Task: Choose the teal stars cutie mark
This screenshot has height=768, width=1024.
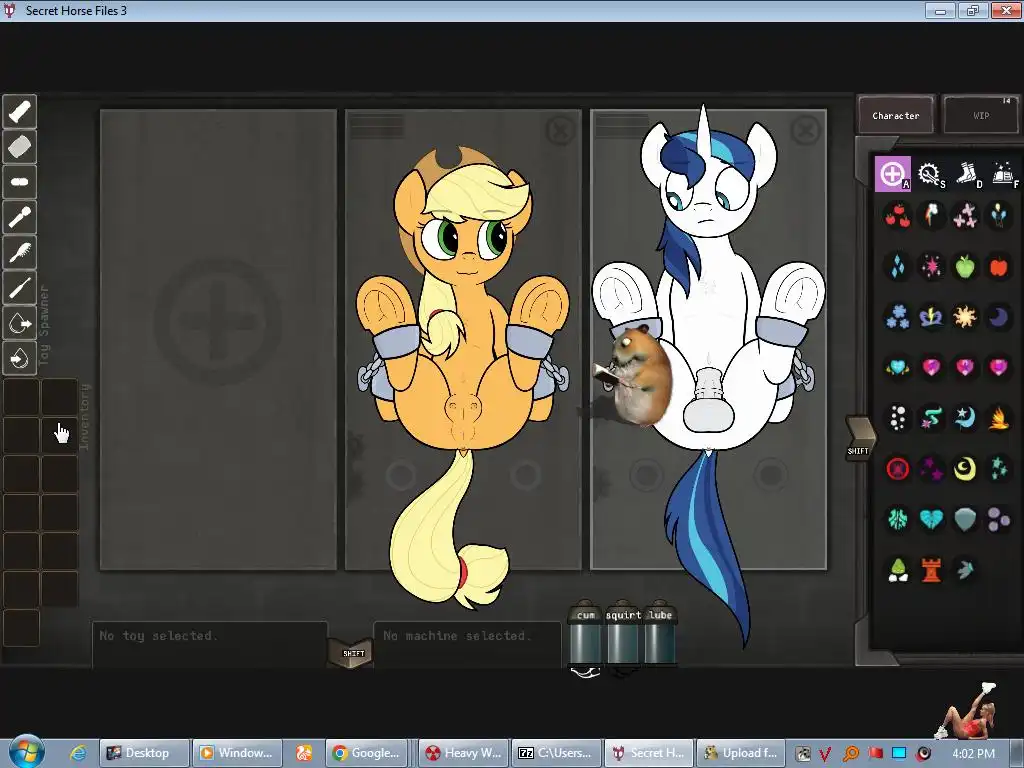Action: click(999, 468)
